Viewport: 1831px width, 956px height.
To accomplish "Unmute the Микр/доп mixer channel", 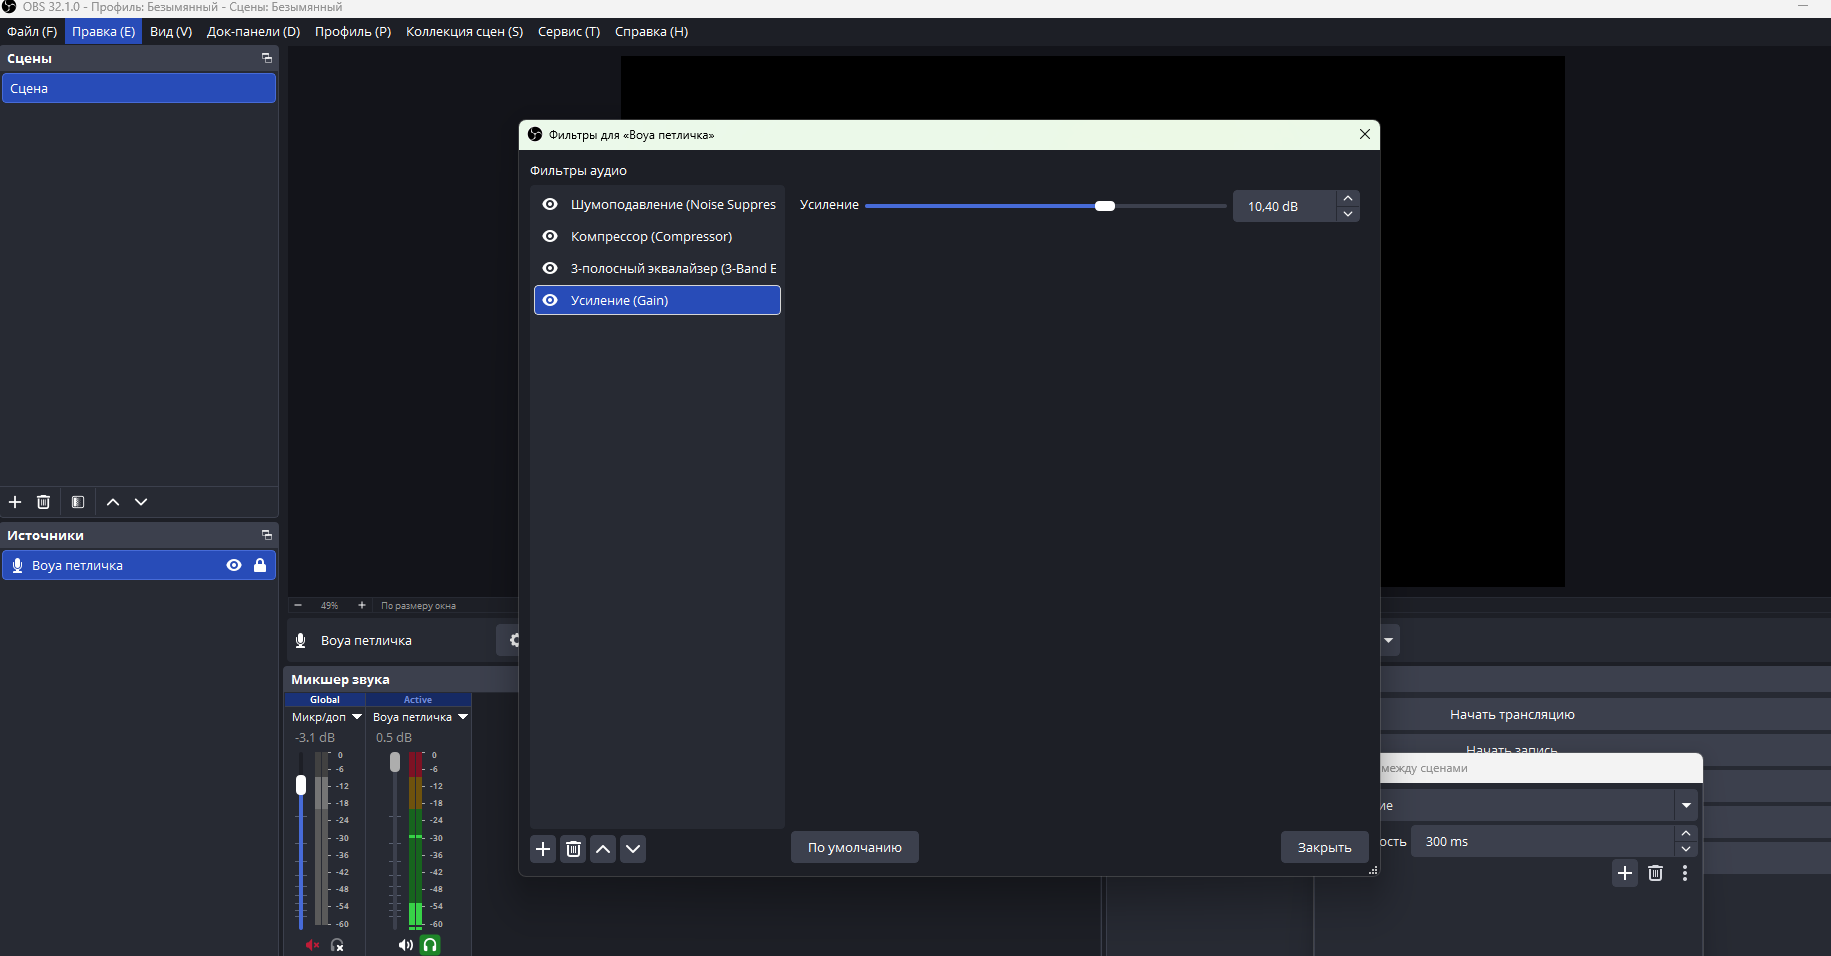I will coord(312,945).
